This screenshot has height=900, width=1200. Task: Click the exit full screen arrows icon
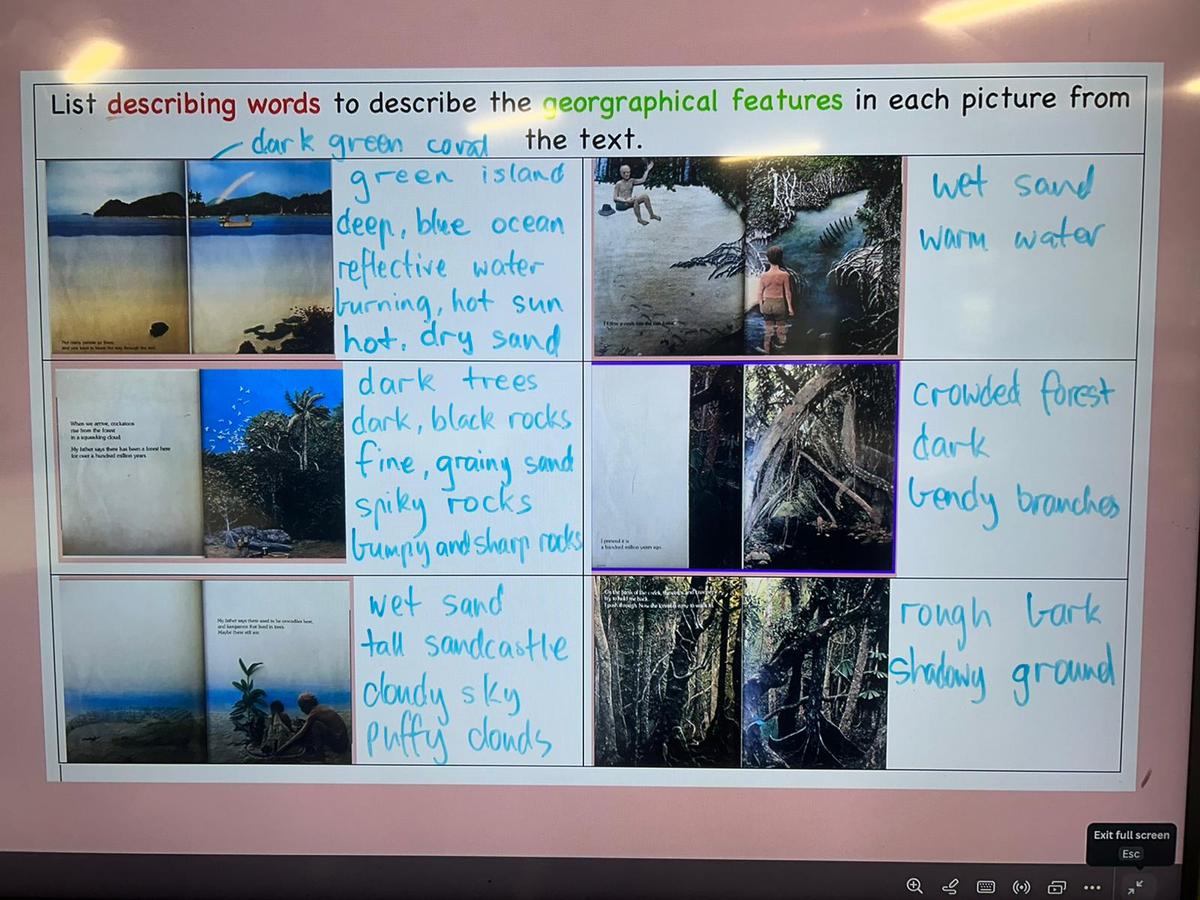[x=1135, y=887]
